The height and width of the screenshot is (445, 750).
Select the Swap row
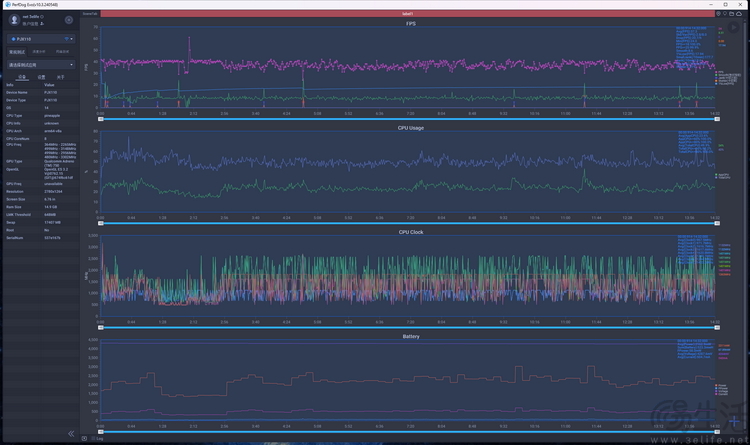pos(41,222)
